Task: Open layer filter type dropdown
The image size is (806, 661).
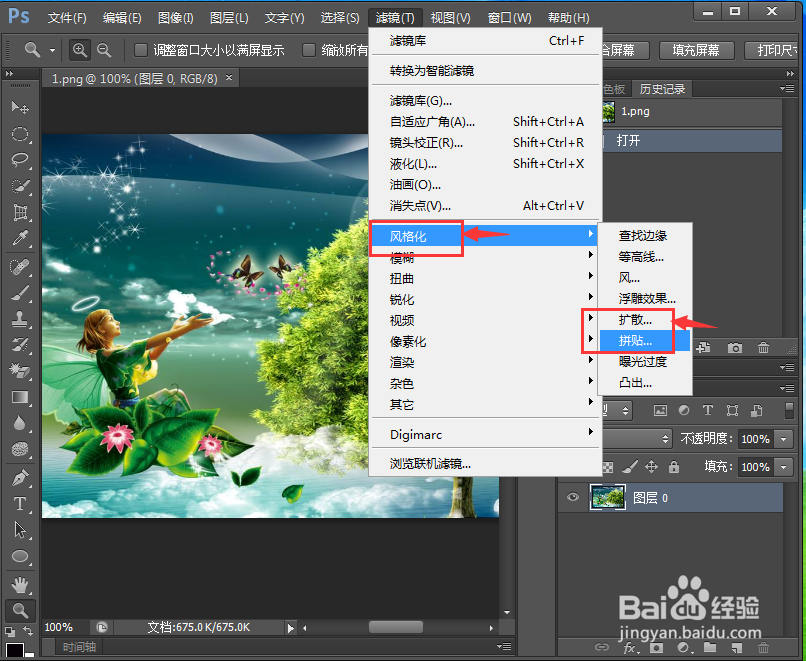Action: point(617,410)
